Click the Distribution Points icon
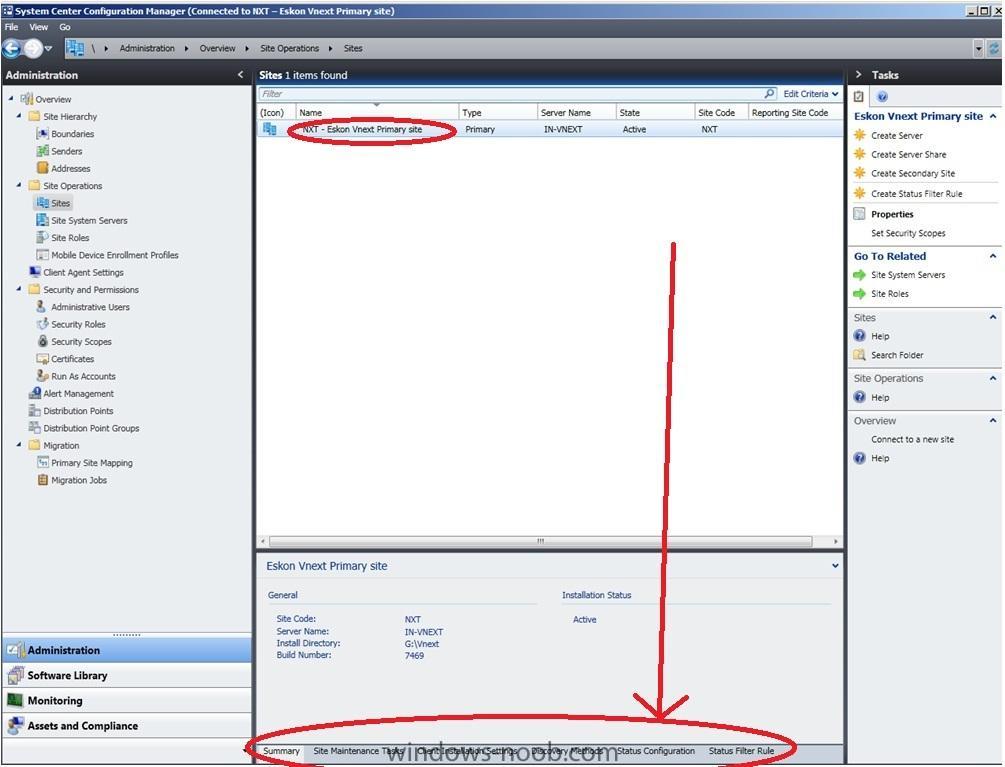 coord(35,411)
